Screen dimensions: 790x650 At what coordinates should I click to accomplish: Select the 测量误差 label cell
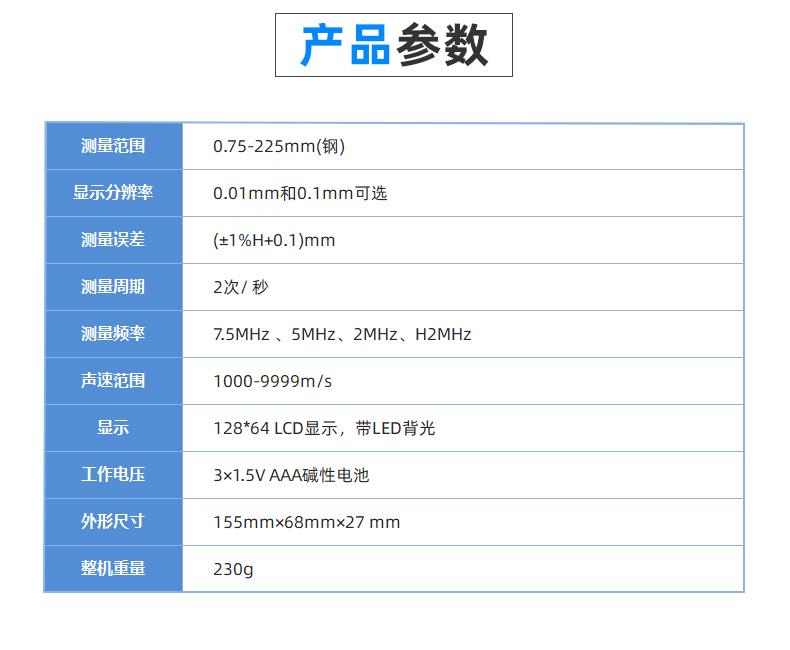[113, 240]
